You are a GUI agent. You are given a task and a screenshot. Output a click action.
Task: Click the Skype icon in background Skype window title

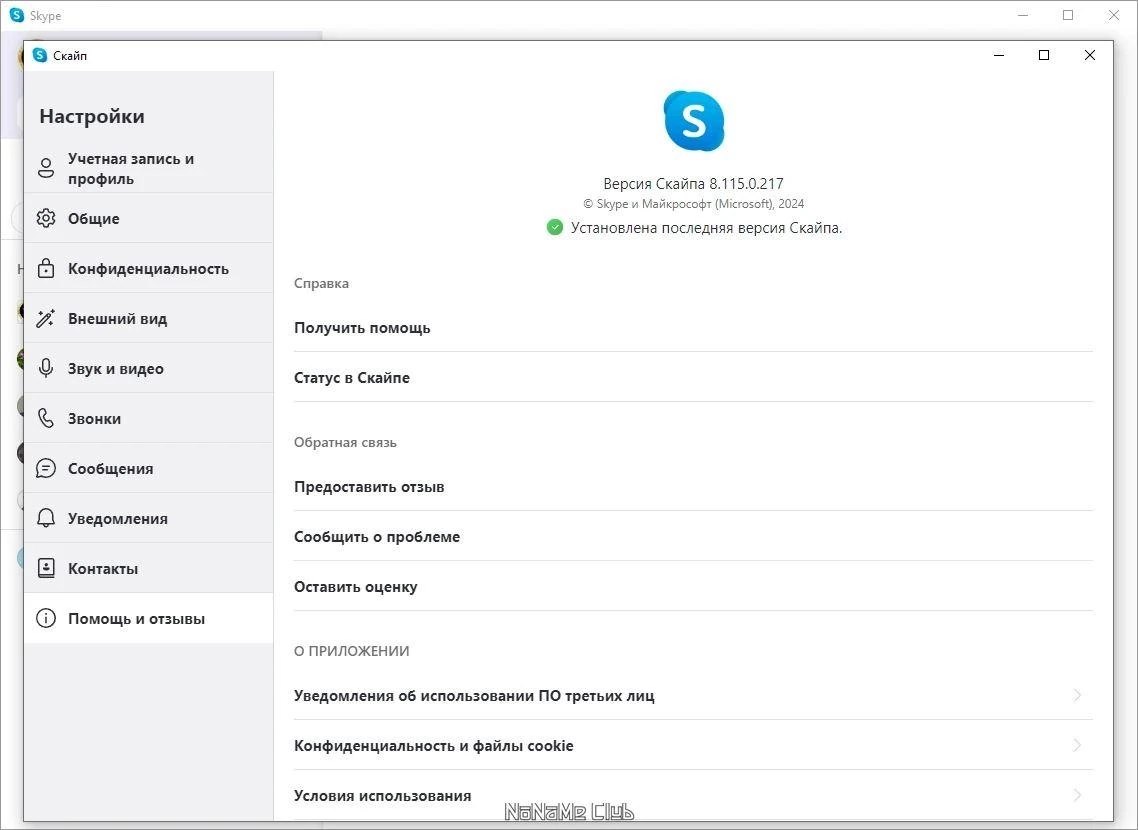pyautogui.click(x=17, y=15)
